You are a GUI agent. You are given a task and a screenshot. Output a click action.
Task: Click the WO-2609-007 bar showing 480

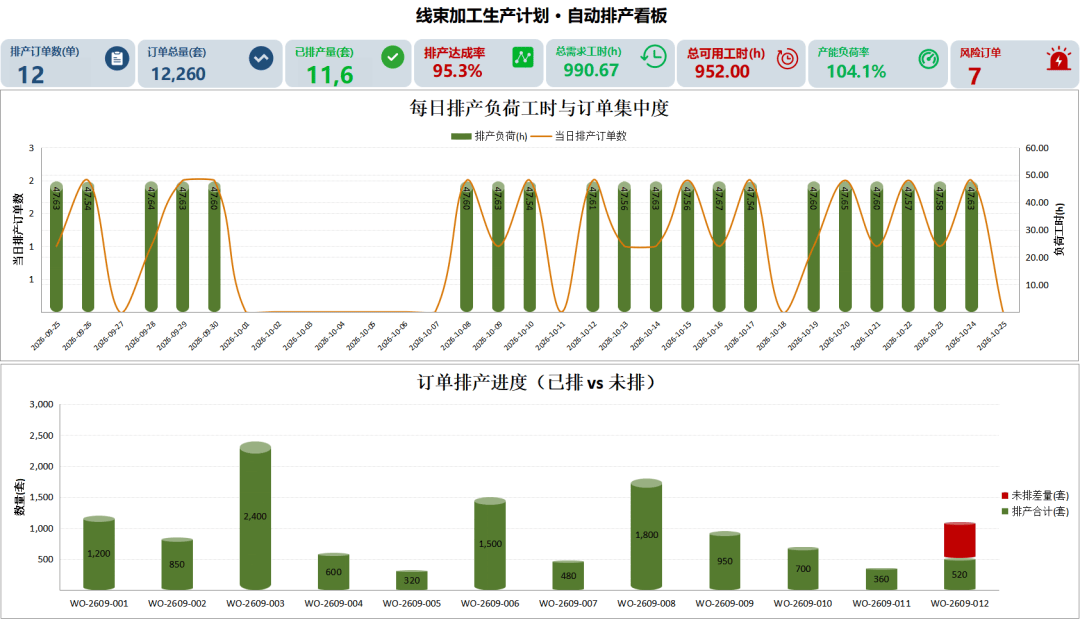[x=568, y=576]
